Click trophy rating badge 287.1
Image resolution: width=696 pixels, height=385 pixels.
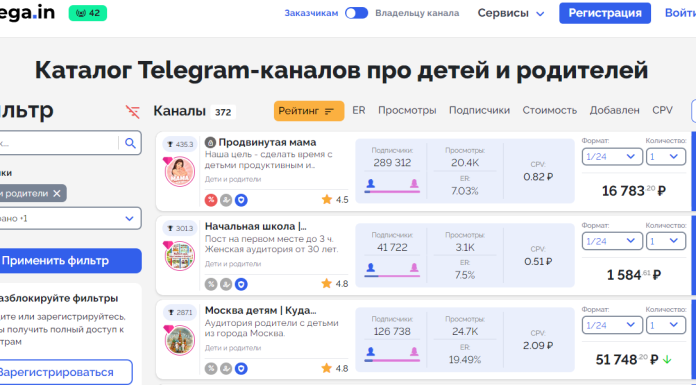click(180, 313)
